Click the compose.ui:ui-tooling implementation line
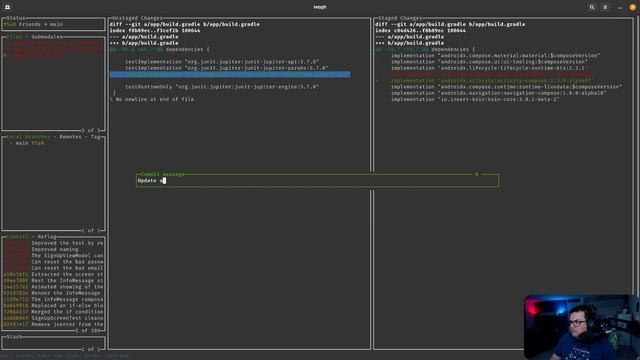 coord(489,62)
